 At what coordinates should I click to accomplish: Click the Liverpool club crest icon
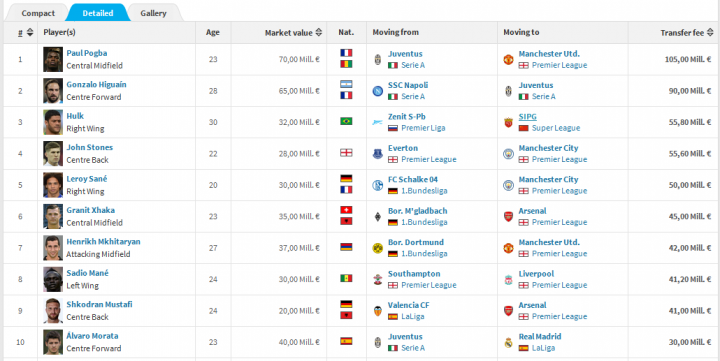(x=508, y=279)
